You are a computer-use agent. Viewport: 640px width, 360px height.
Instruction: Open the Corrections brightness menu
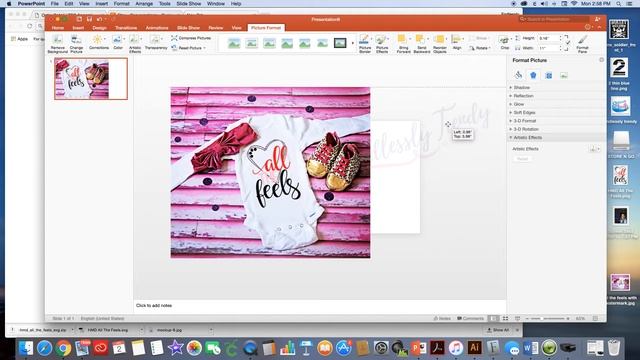pyautogui.click(x=99, y=43)
